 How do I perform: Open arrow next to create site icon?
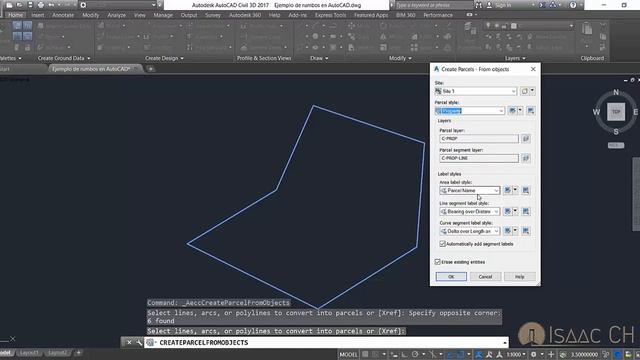tap(532, 91)
